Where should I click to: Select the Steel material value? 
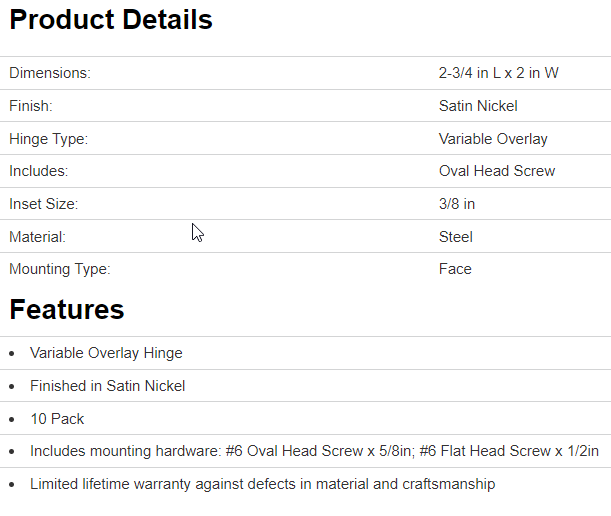456,237
